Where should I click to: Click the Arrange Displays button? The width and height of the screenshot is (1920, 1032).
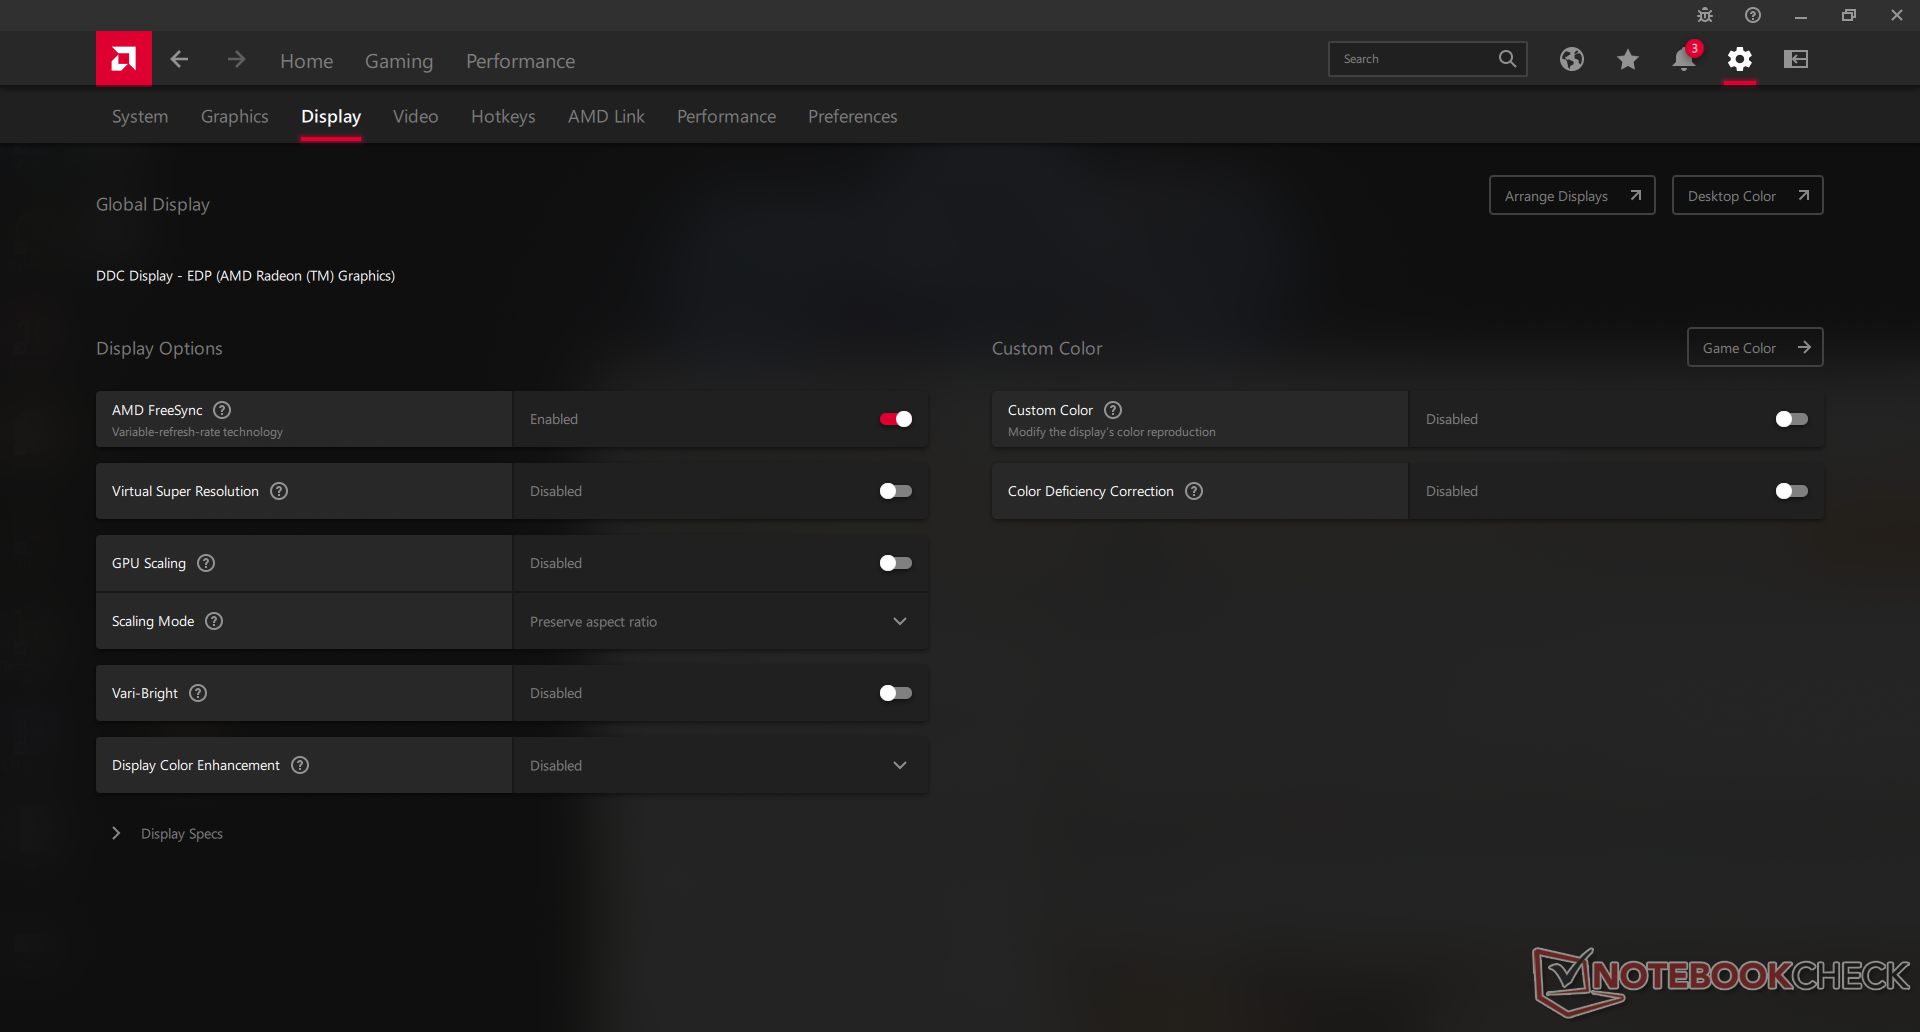click(1571, 196)
